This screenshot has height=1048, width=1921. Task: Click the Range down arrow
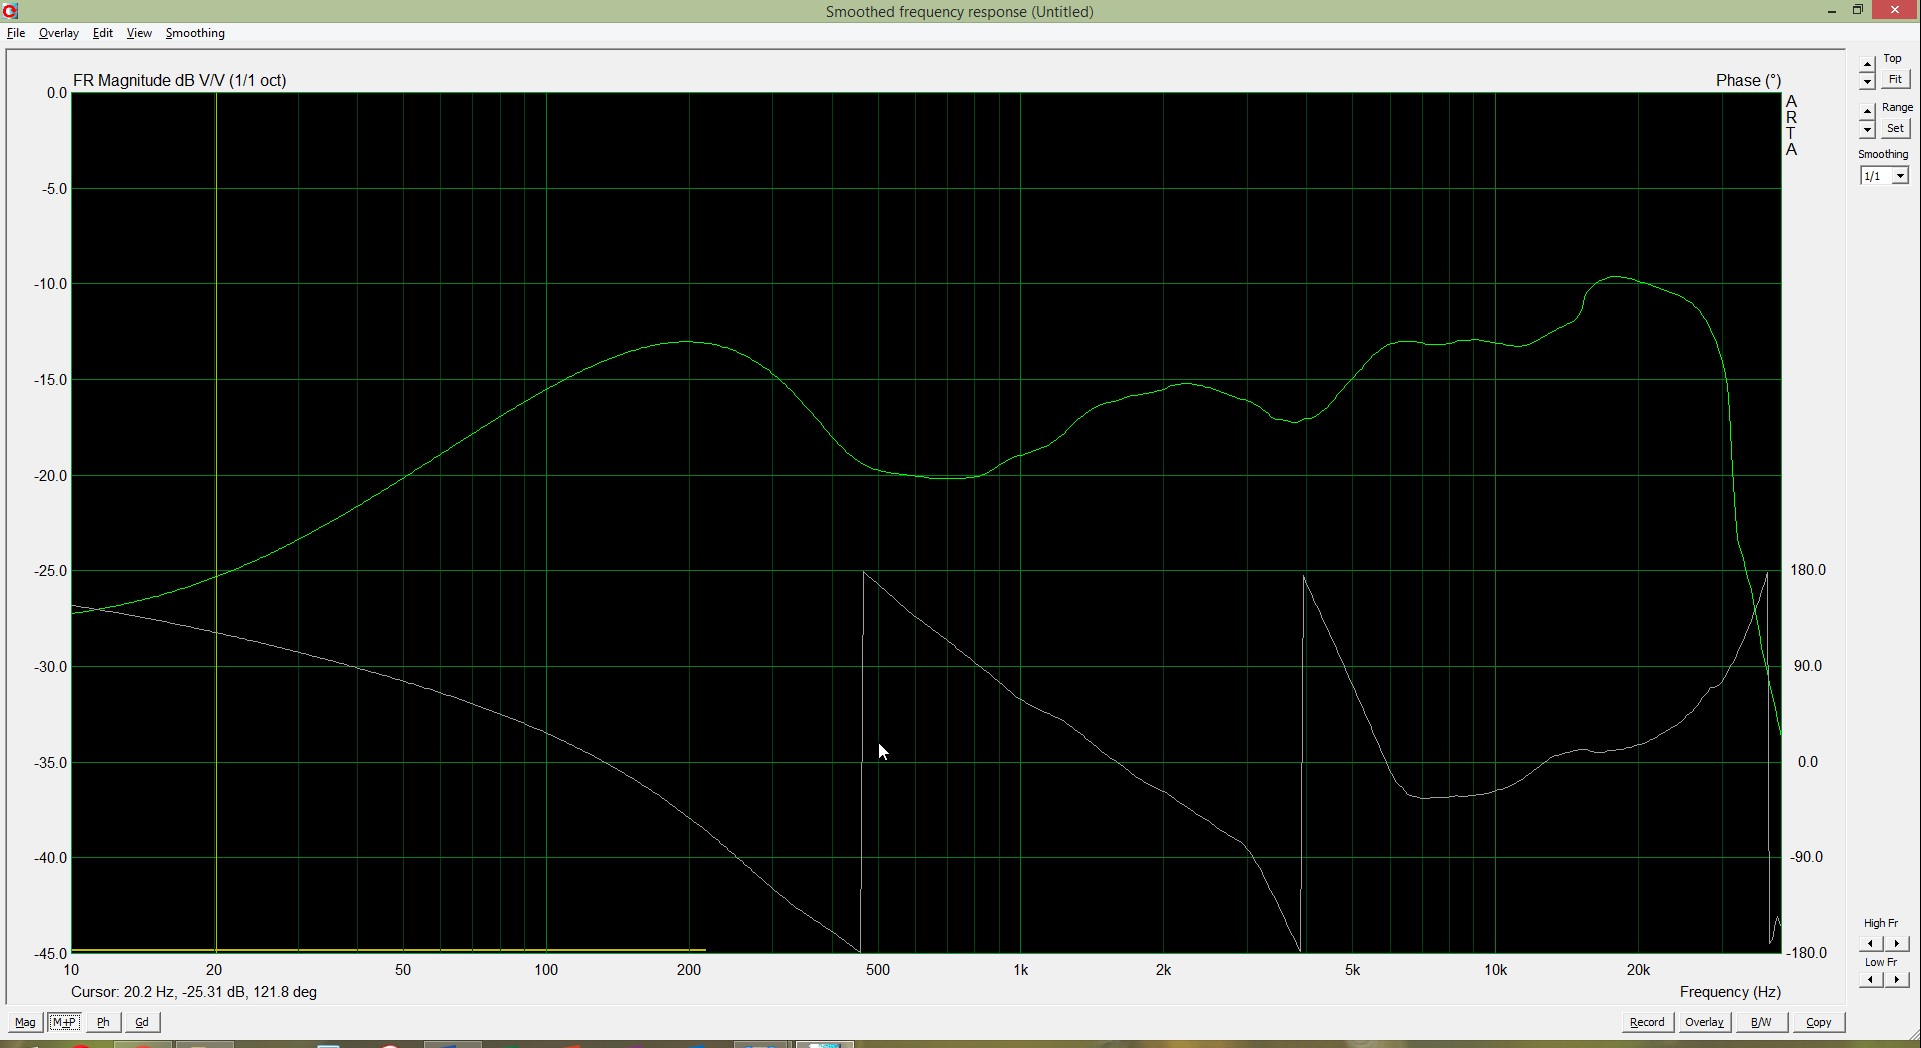[1867, 130]
